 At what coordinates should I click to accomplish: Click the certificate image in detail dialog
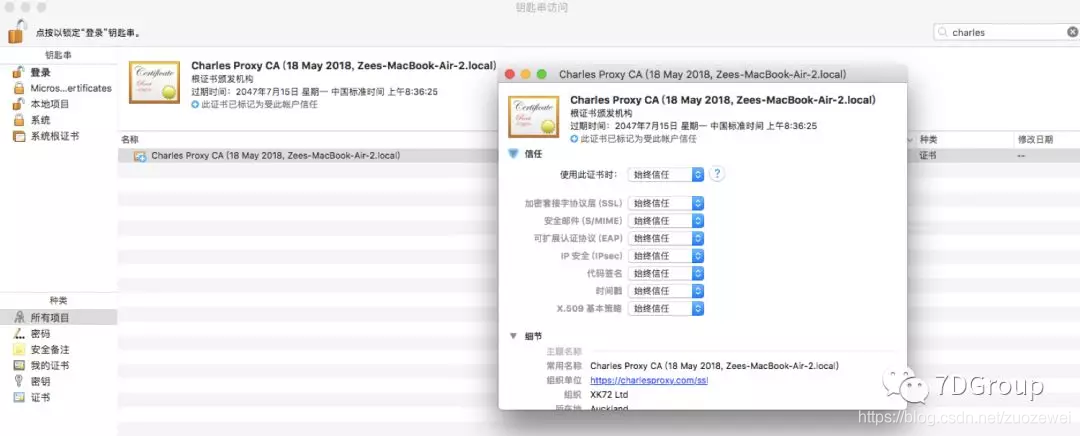534,116
